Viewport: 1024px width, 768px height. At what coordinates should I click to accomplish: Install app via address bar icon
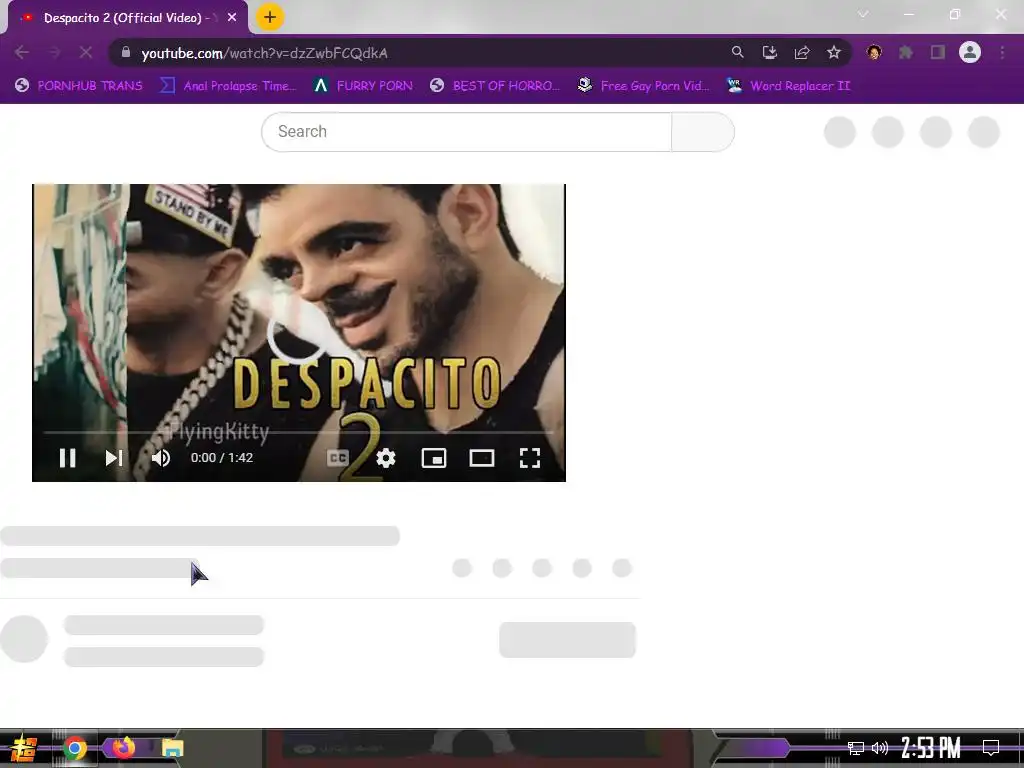click(769, 52)
